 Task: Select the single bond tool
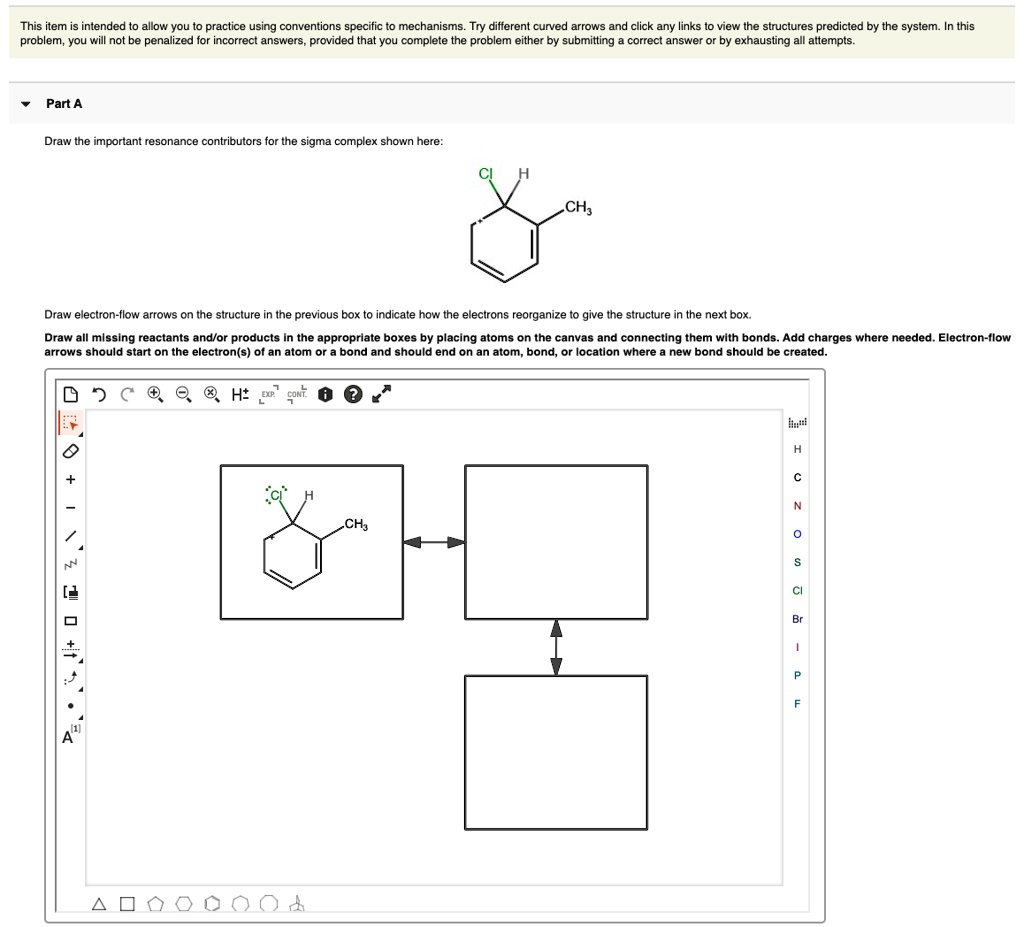(71, 536)
